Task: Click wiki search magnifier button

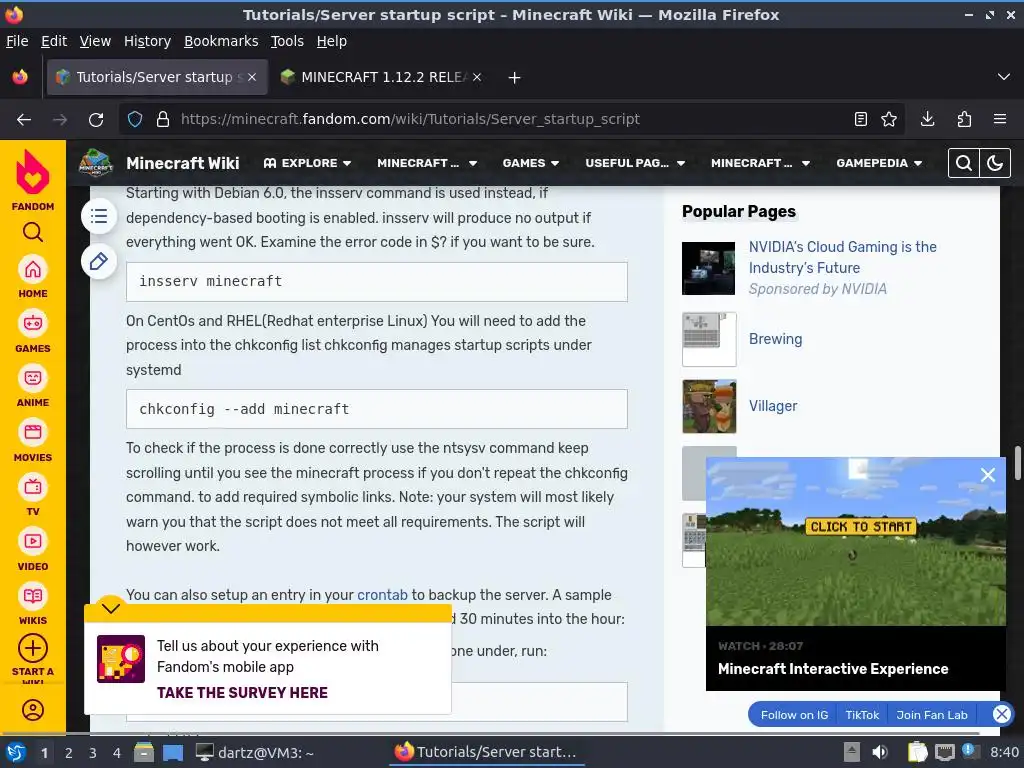Action: pos(963,163)
